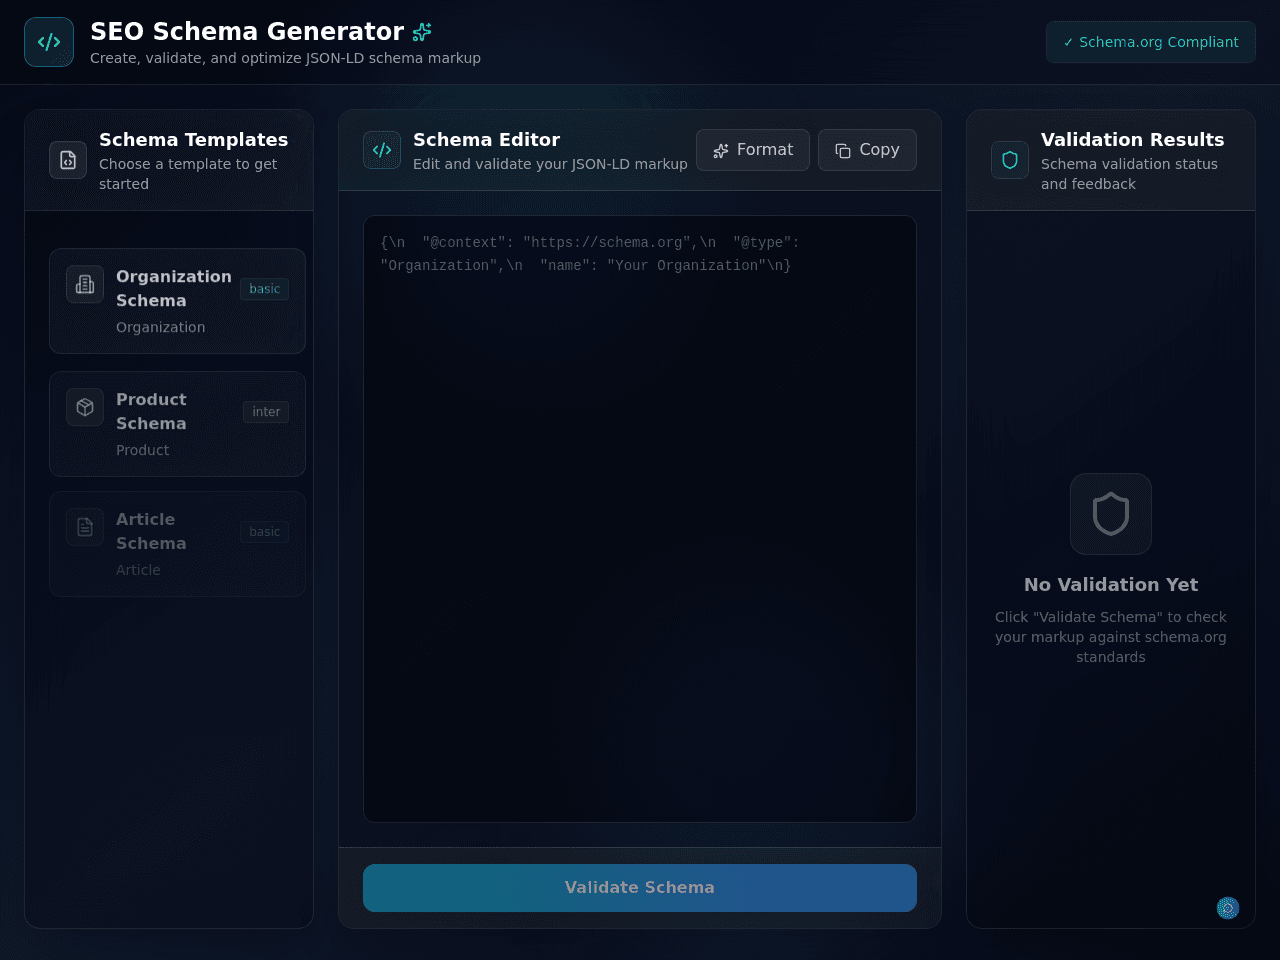Format the JSON-LD markup
Viewport: 1280px width, 960px height.
(753, 150)
